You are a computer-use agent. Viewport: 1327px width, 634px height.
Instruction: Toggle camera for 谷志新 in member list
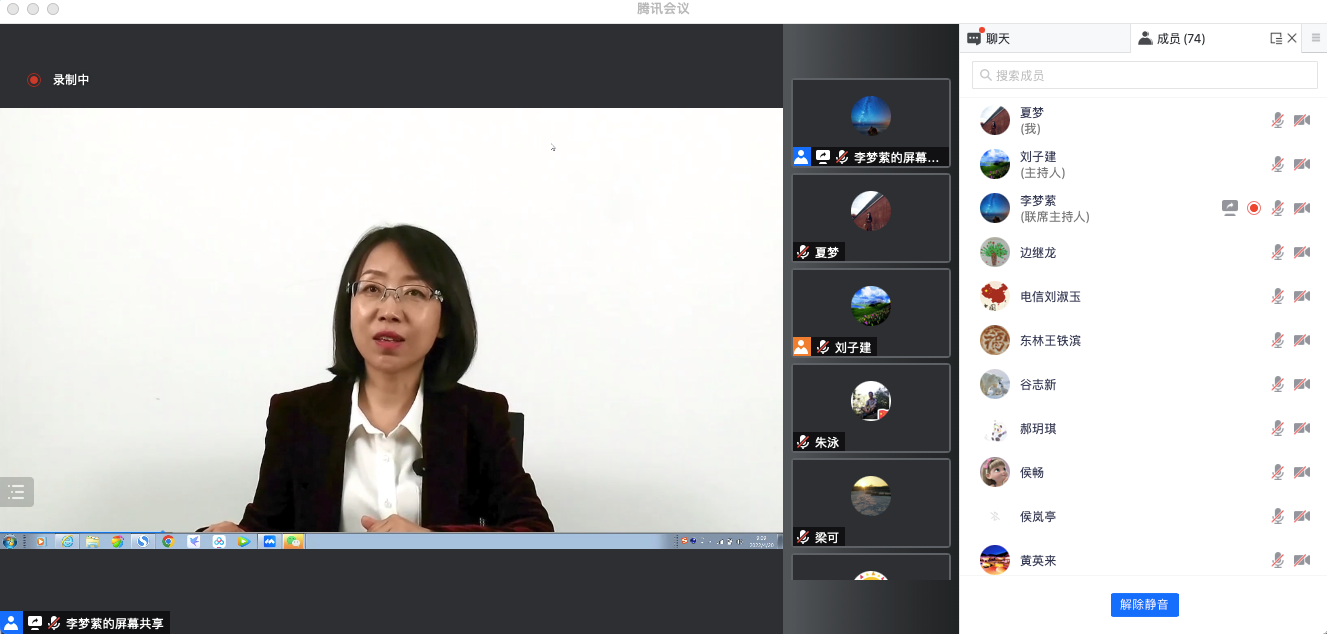[1301, 384]
